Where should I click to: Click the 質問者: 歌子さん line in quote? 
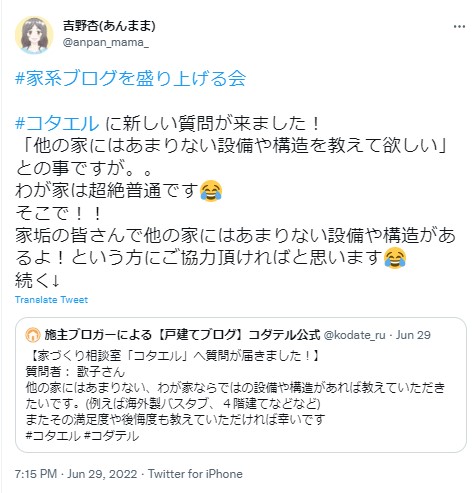tap(75, 372)
